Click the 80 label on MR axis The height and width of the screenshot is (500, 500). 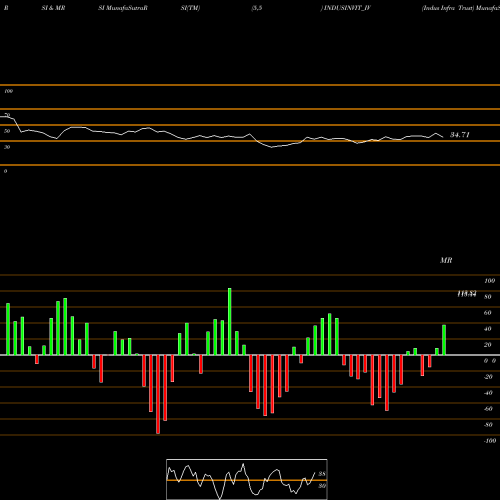click(x=488, y=297)
